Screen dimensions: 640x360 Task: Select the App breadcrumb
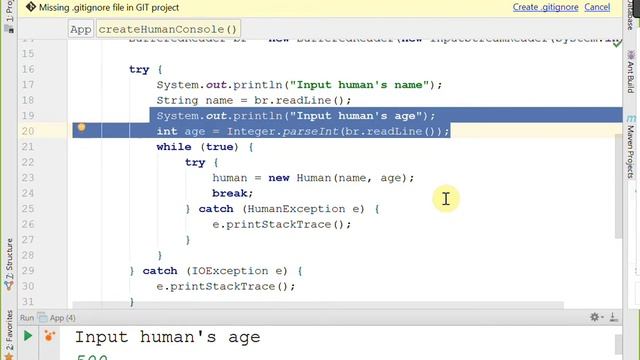[x=81, y=29]
